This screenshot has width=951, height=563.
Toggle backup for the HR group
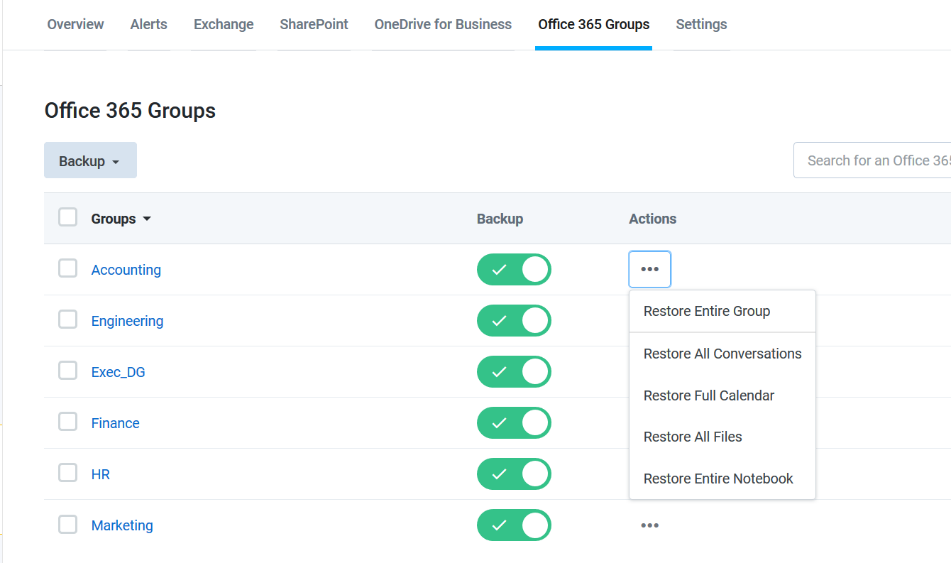514,474
